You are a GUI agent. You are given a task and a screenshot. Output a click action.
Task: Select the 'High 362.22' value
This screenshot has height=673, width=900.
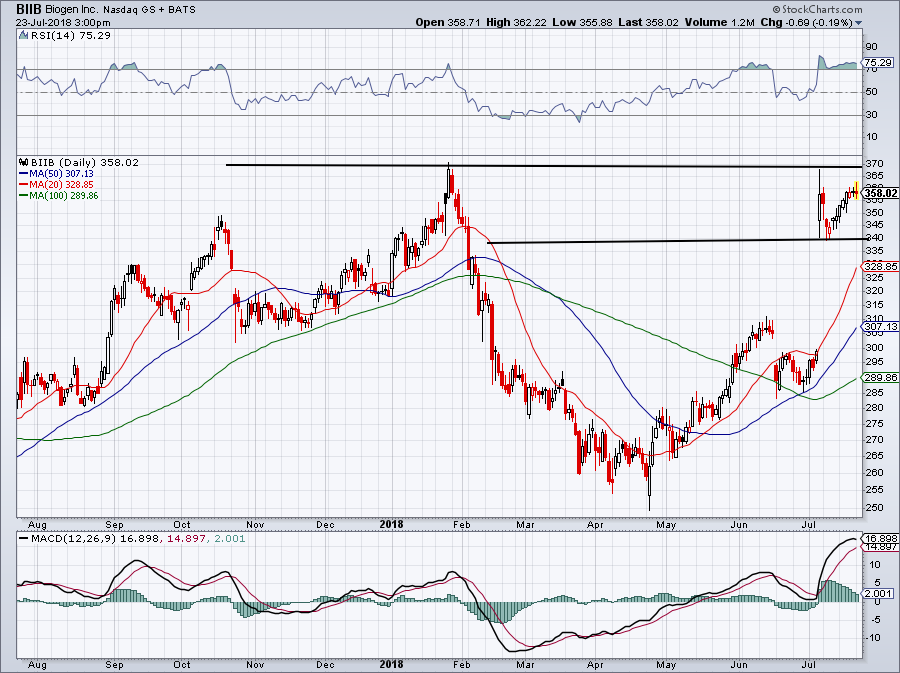[516, 22]
